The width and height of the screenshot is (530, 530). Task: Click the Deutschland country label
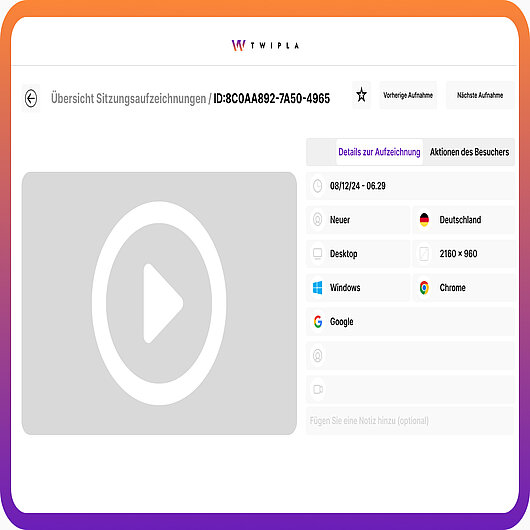pos(460,220)
